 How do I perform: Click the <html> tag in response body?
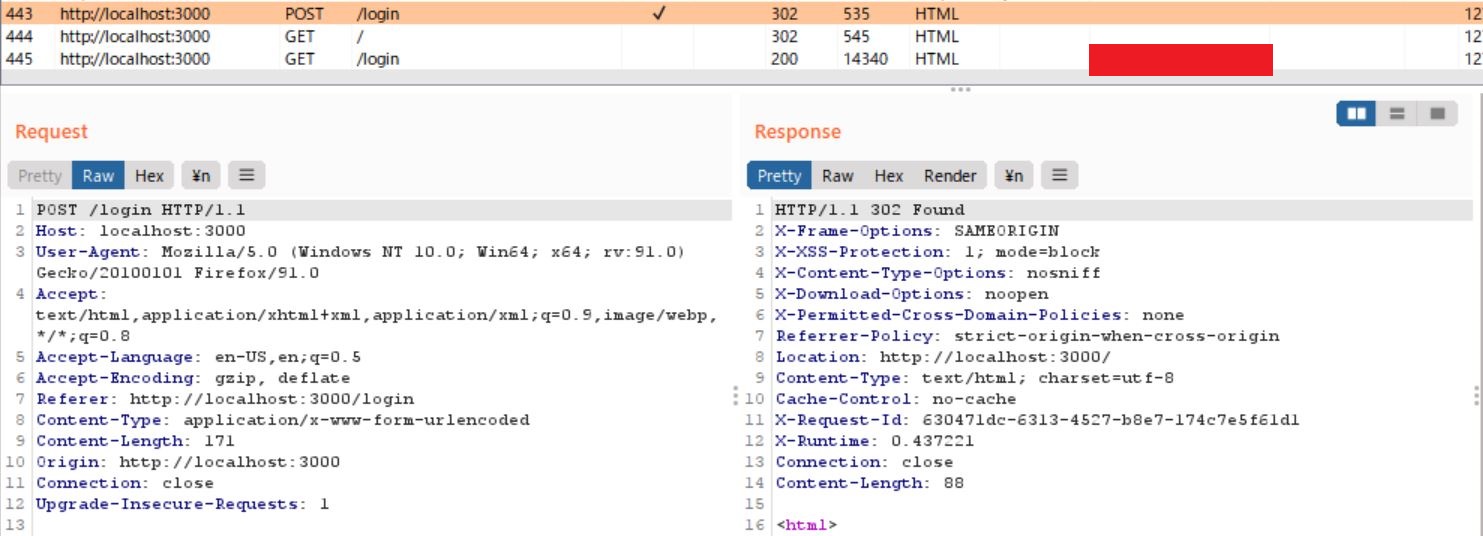click(x=806, y=525)
